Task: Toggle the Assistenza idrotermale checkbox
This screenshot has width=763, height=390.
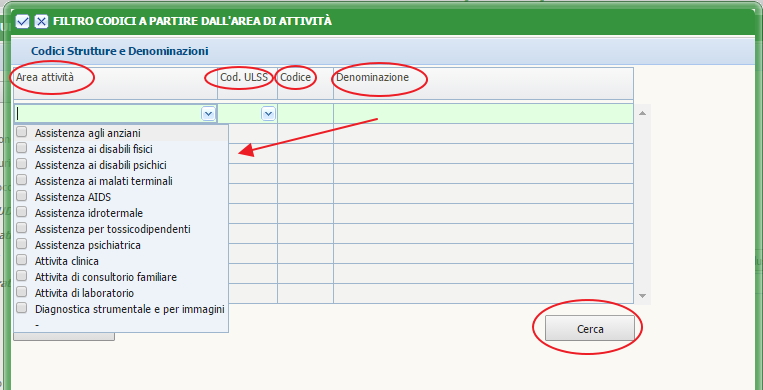Action: click(x=21, y=212)
